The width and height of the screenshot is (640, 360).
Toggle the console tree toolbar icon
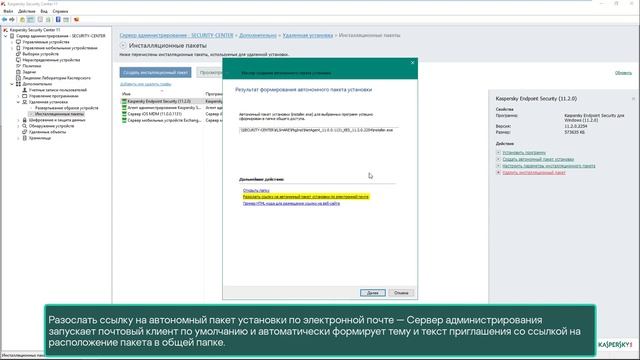(x=31, y=20)
